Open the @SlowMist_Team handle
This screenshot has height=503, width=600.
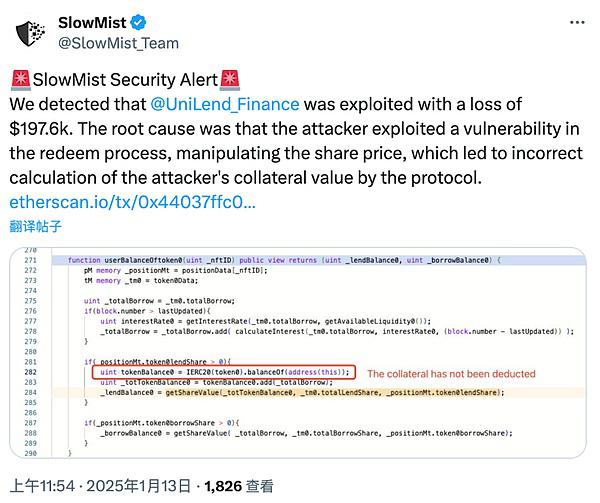coord(118,43)
